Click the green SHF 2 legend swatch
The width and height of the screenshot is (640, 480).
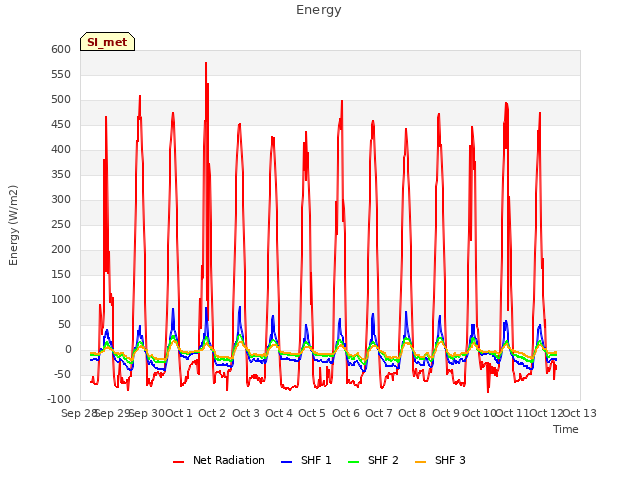click(x=353, y=462)
